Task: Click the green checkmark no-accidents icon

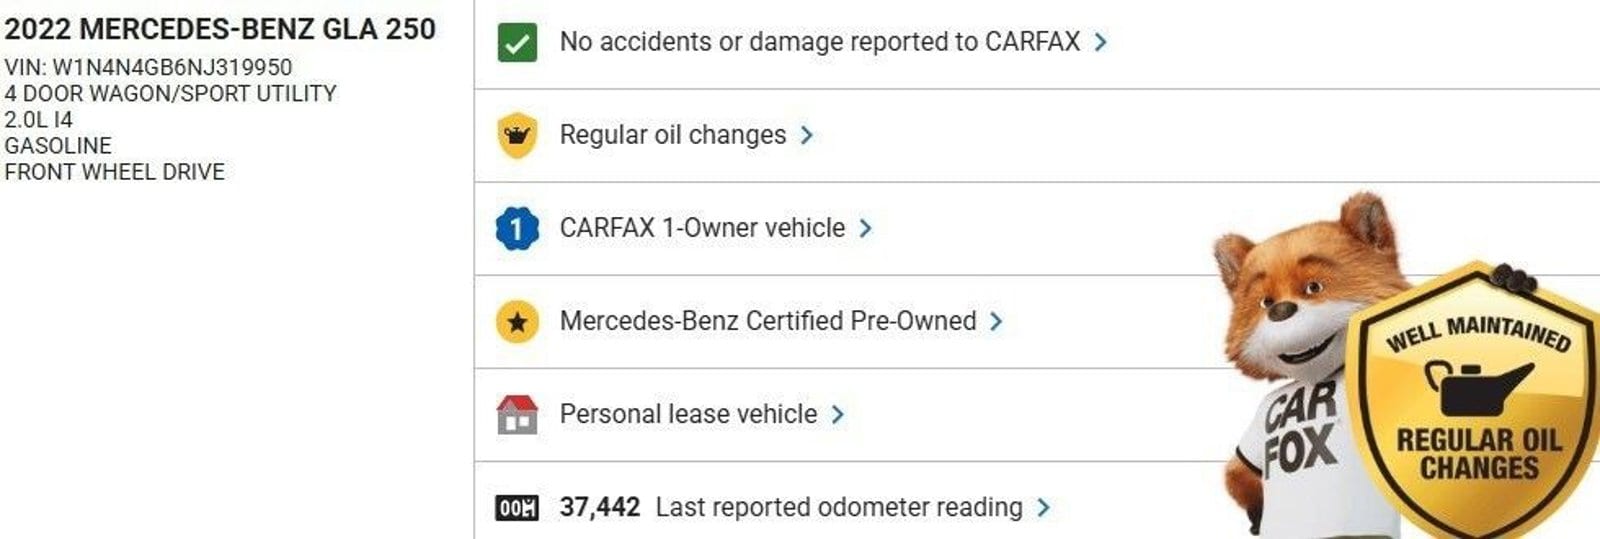Action: (517, 43)
